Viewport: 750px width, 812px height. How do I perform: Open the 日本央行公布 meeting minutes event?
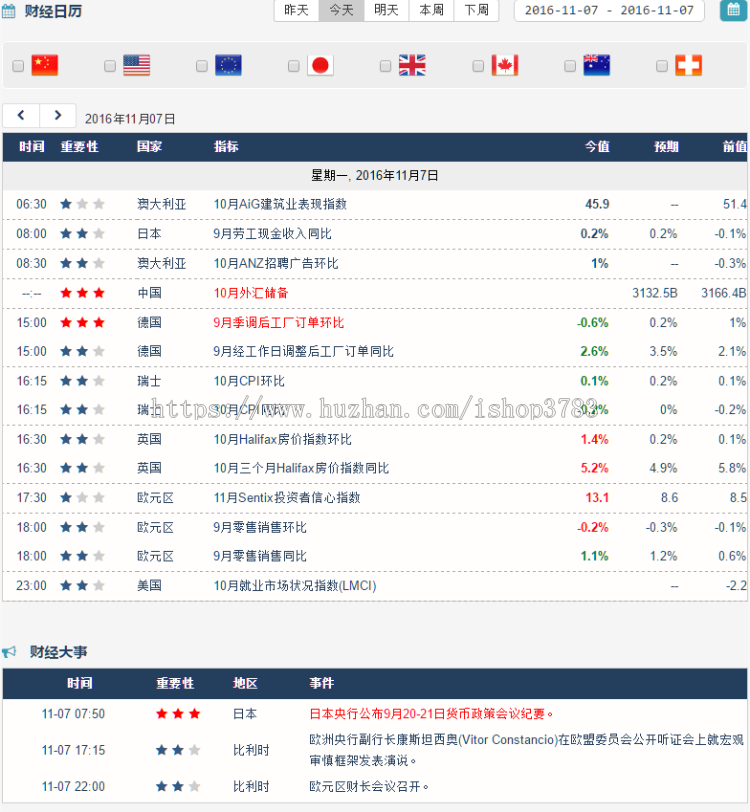pyautogui.click(x=431, y=714)
